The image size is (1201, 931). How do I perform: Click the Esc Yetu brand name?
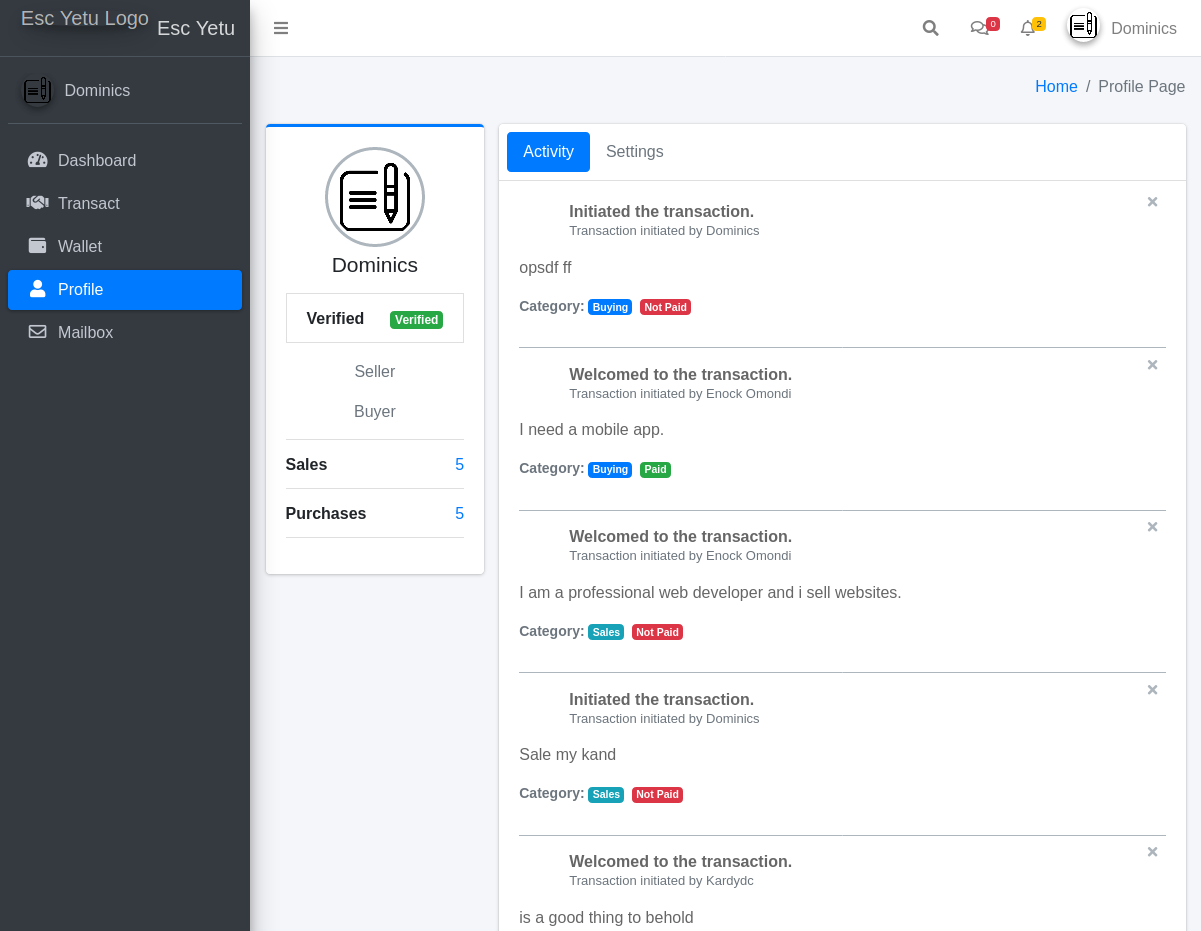196,28
